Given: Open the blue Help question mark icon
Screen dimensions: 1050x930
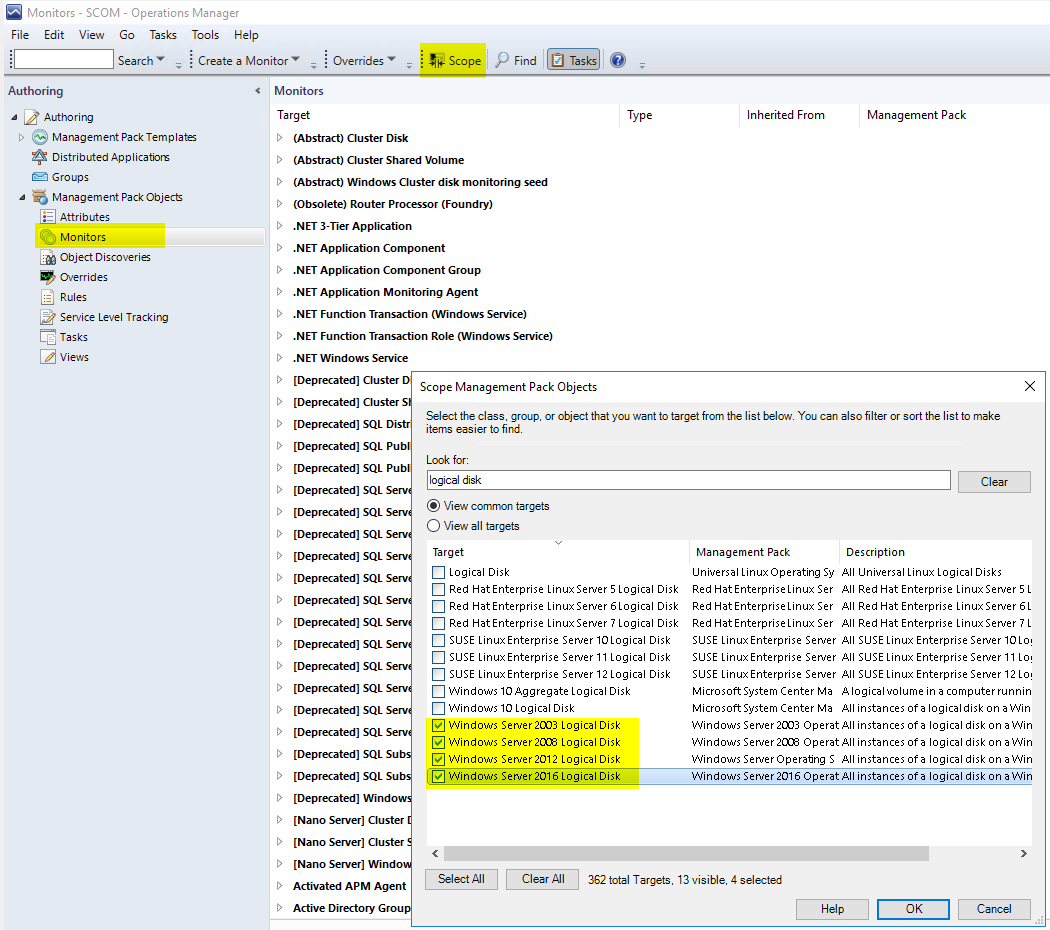Looking at the screenshot, I should [x=618, y=60].
